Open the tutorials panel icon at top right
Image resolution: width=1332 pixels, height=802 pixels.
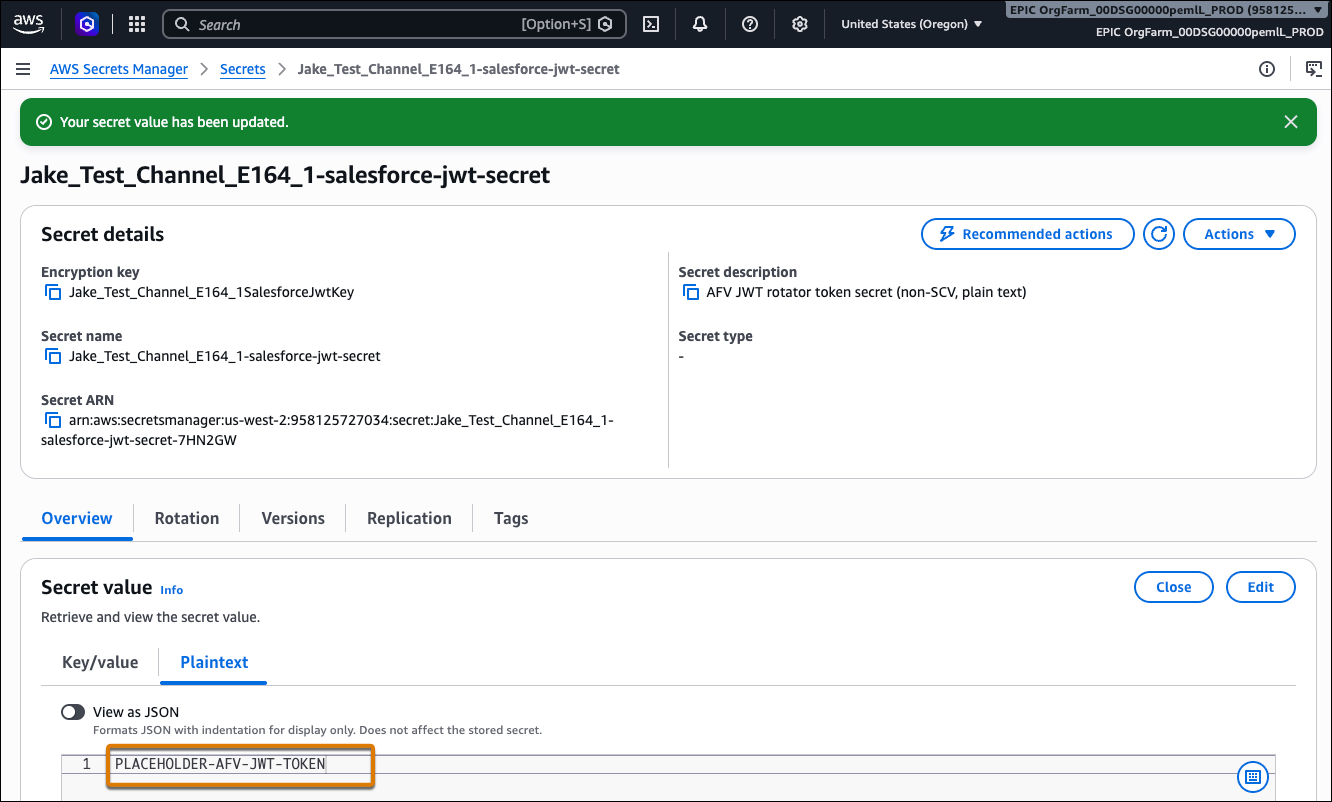(x=1314, y=69)
